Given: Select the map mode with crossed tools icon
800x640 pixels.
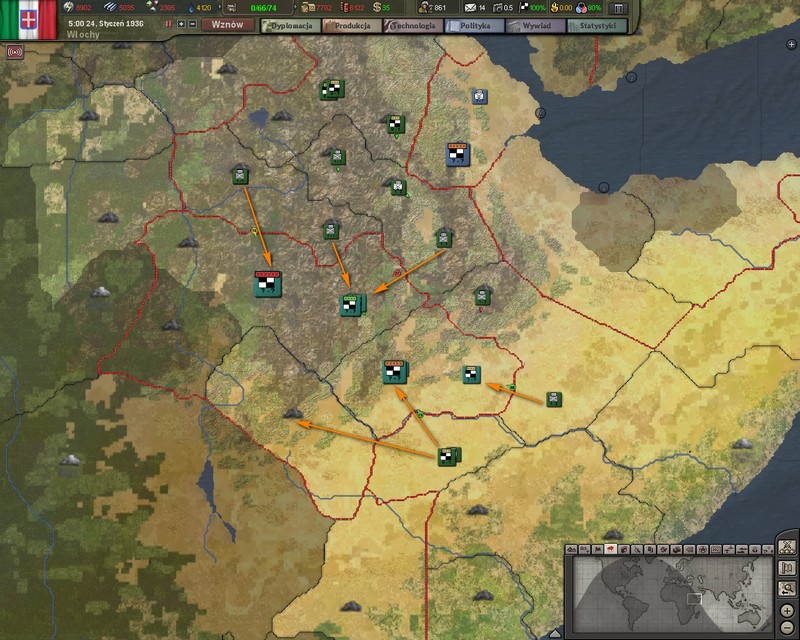Looking at the screenshot, I should click(x=637, y=550).
